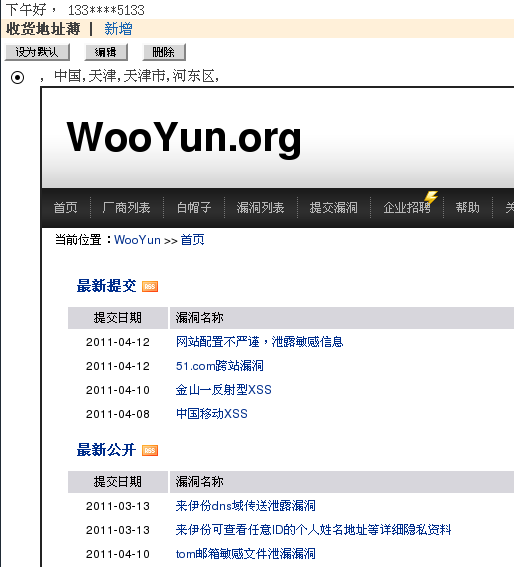Open the 厂商列表 nav menu item
Screen dimensions: 514x567
pos(126,208)
